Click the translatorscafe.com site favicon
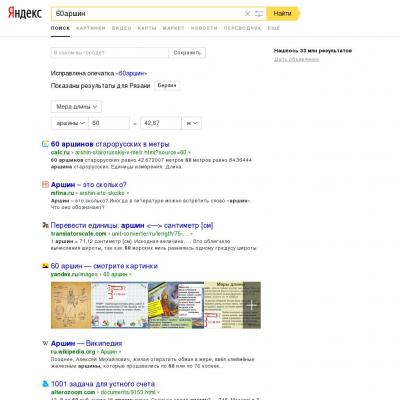400x400 pixels. (45, 225)
